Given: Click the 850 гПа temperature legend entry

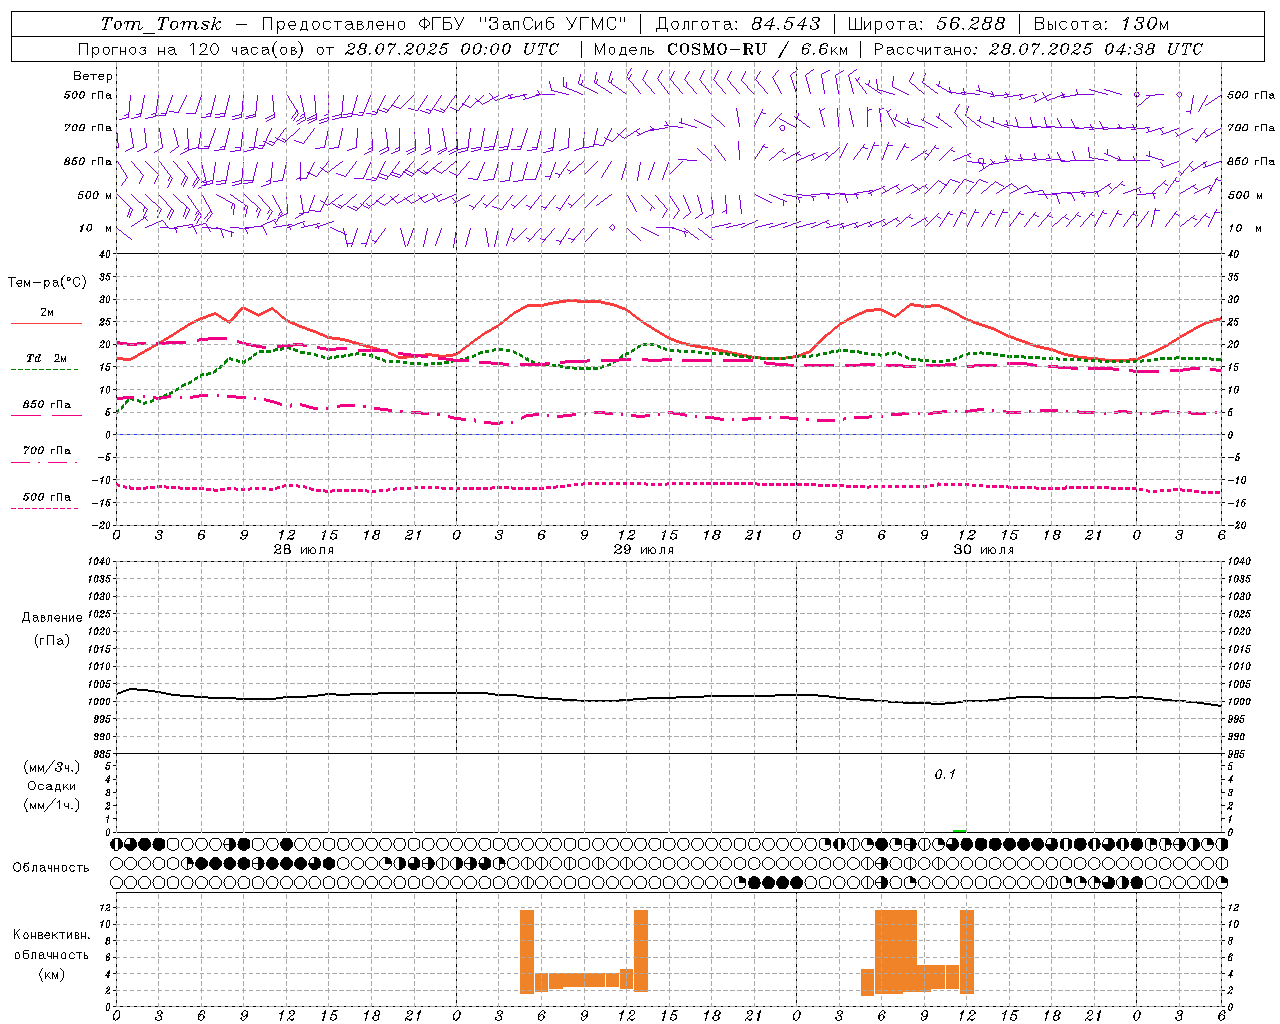Looking at the screenshot, I should coord(47,405).
